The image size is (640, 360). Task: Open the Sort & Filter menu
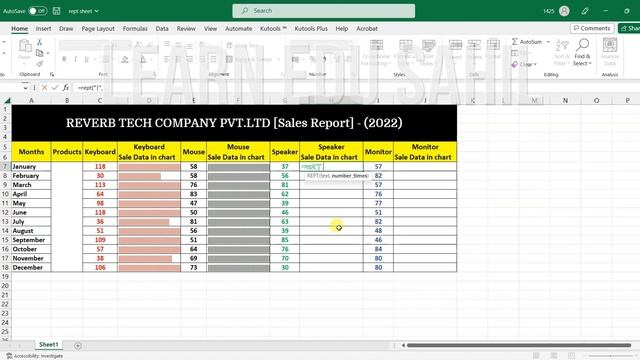(x=562, y=53)
